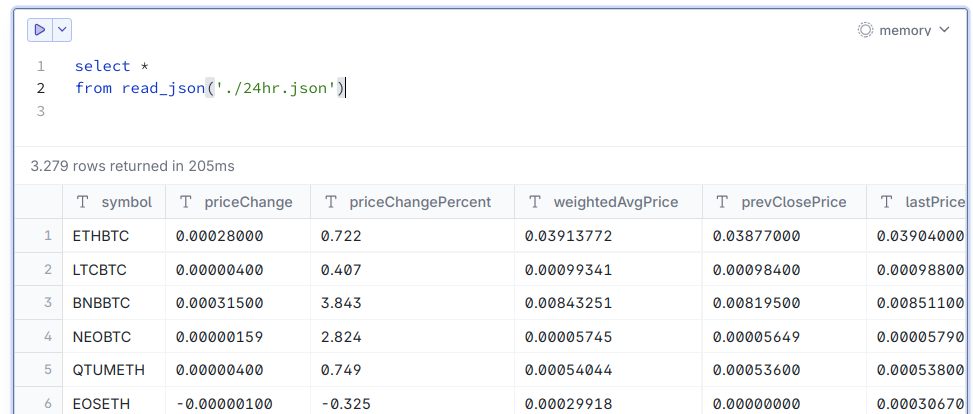Select the weightedAvgPrice column header

(x=609, y=202)
